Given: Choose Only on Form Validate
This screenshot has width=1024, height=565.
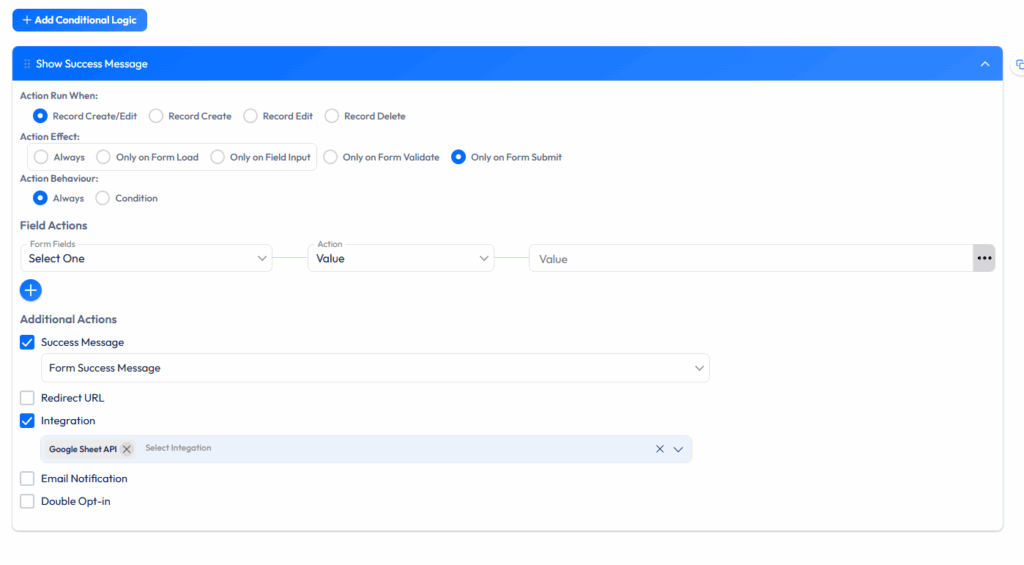Looking at the screenshot, I should tap(330, 157).
